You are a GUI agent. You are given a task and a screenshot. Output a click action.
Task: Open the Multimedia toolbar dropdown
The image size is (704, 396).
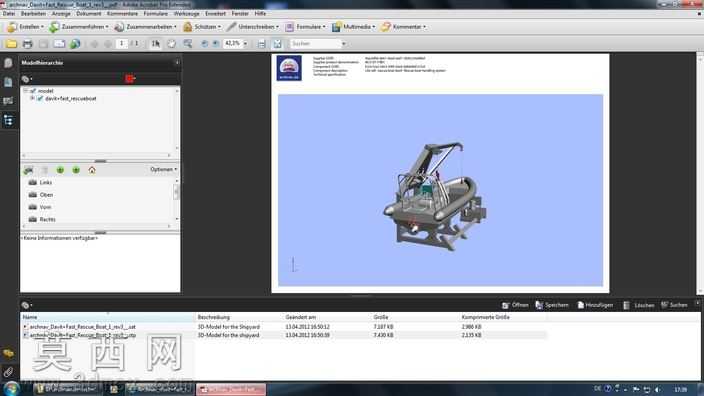[353, 27]
